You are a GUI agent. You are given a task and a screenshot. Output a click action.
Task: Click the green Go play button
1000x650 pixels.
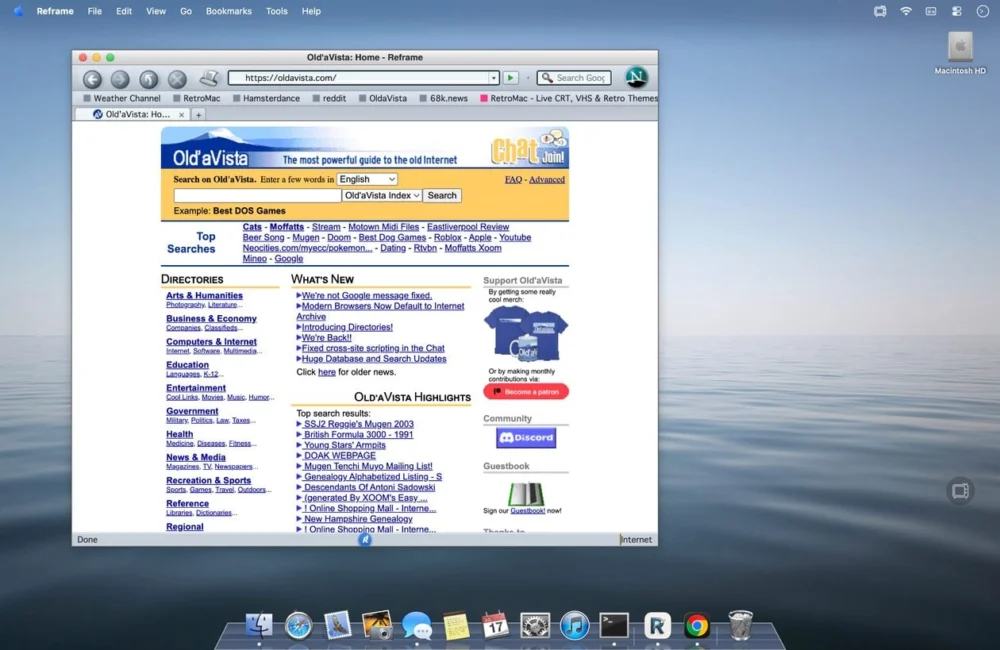coord(510,78)
